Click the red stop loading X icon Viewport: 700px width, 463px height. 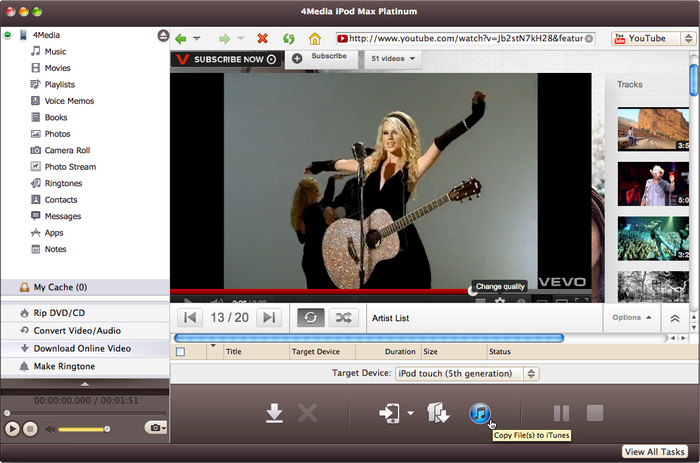click(x=262, y=39)
